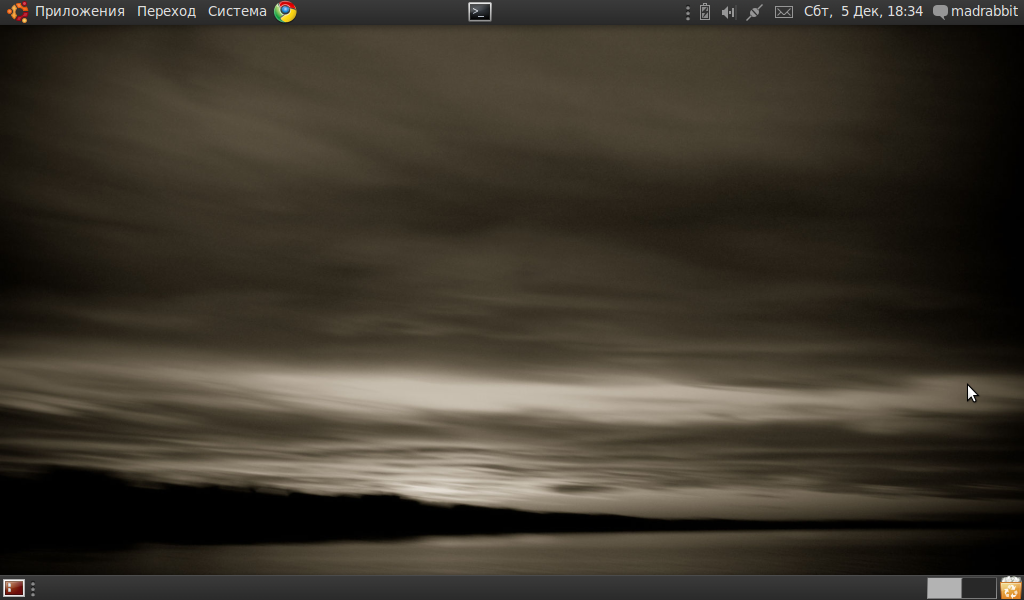Viewport: 1024px width, 600px height.
Task: Click the network connection plug icon
Action: [x=755, y=12]
